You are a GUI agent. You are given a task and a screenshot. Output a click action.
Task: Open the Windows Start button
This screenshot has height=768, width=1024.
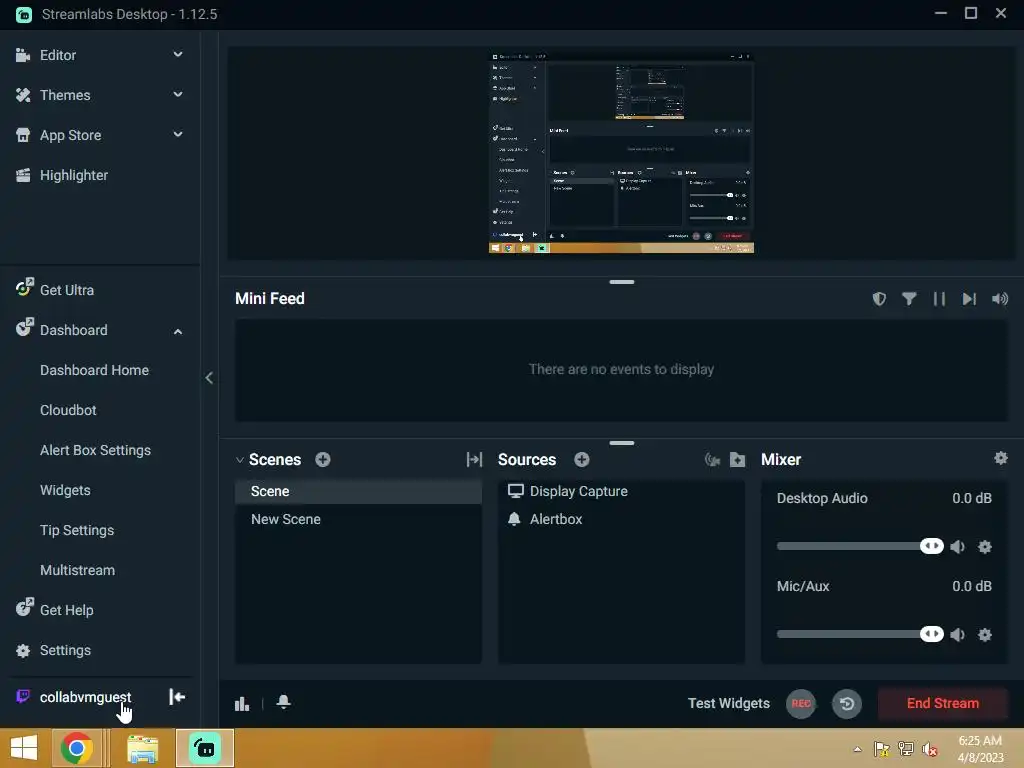click(x=24, y=748)
